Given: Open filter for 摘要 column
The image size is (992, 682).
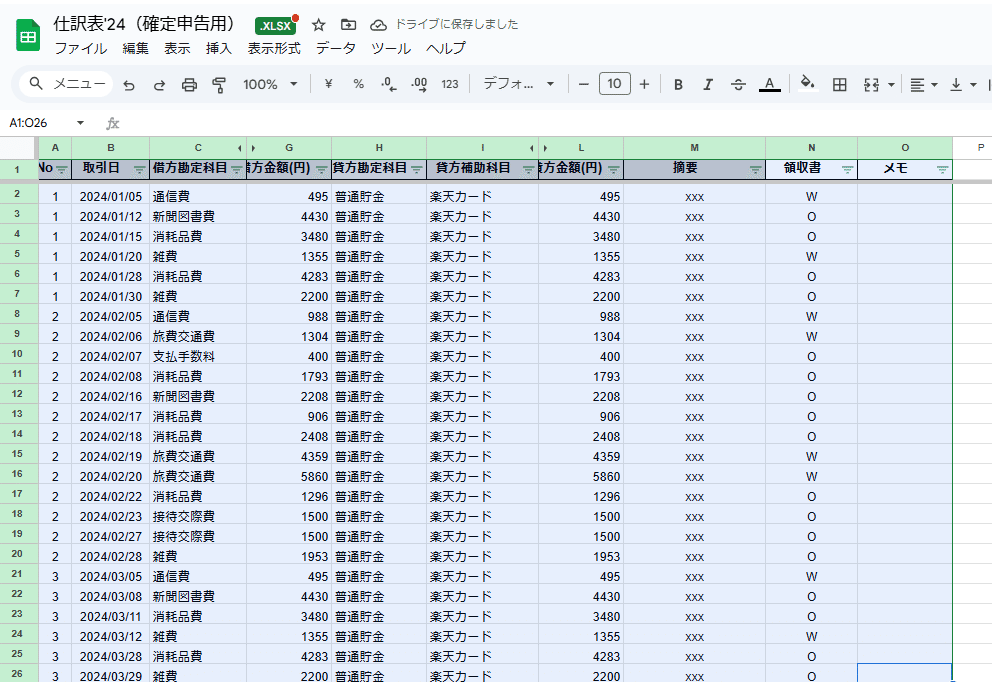Looking at the screenshot, I should (755, 169).
